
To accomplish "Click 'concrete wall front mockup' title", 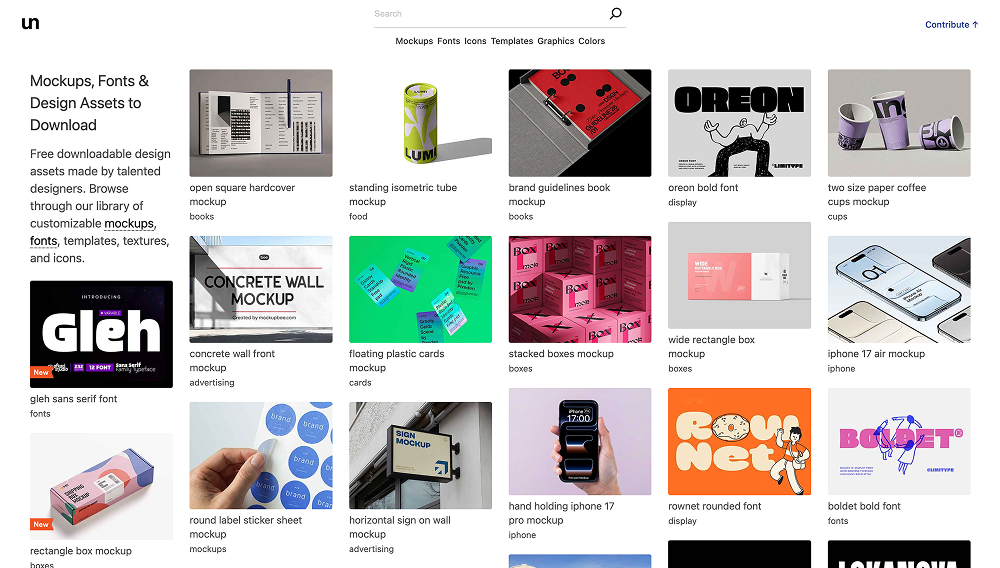I will pos(232,361).
